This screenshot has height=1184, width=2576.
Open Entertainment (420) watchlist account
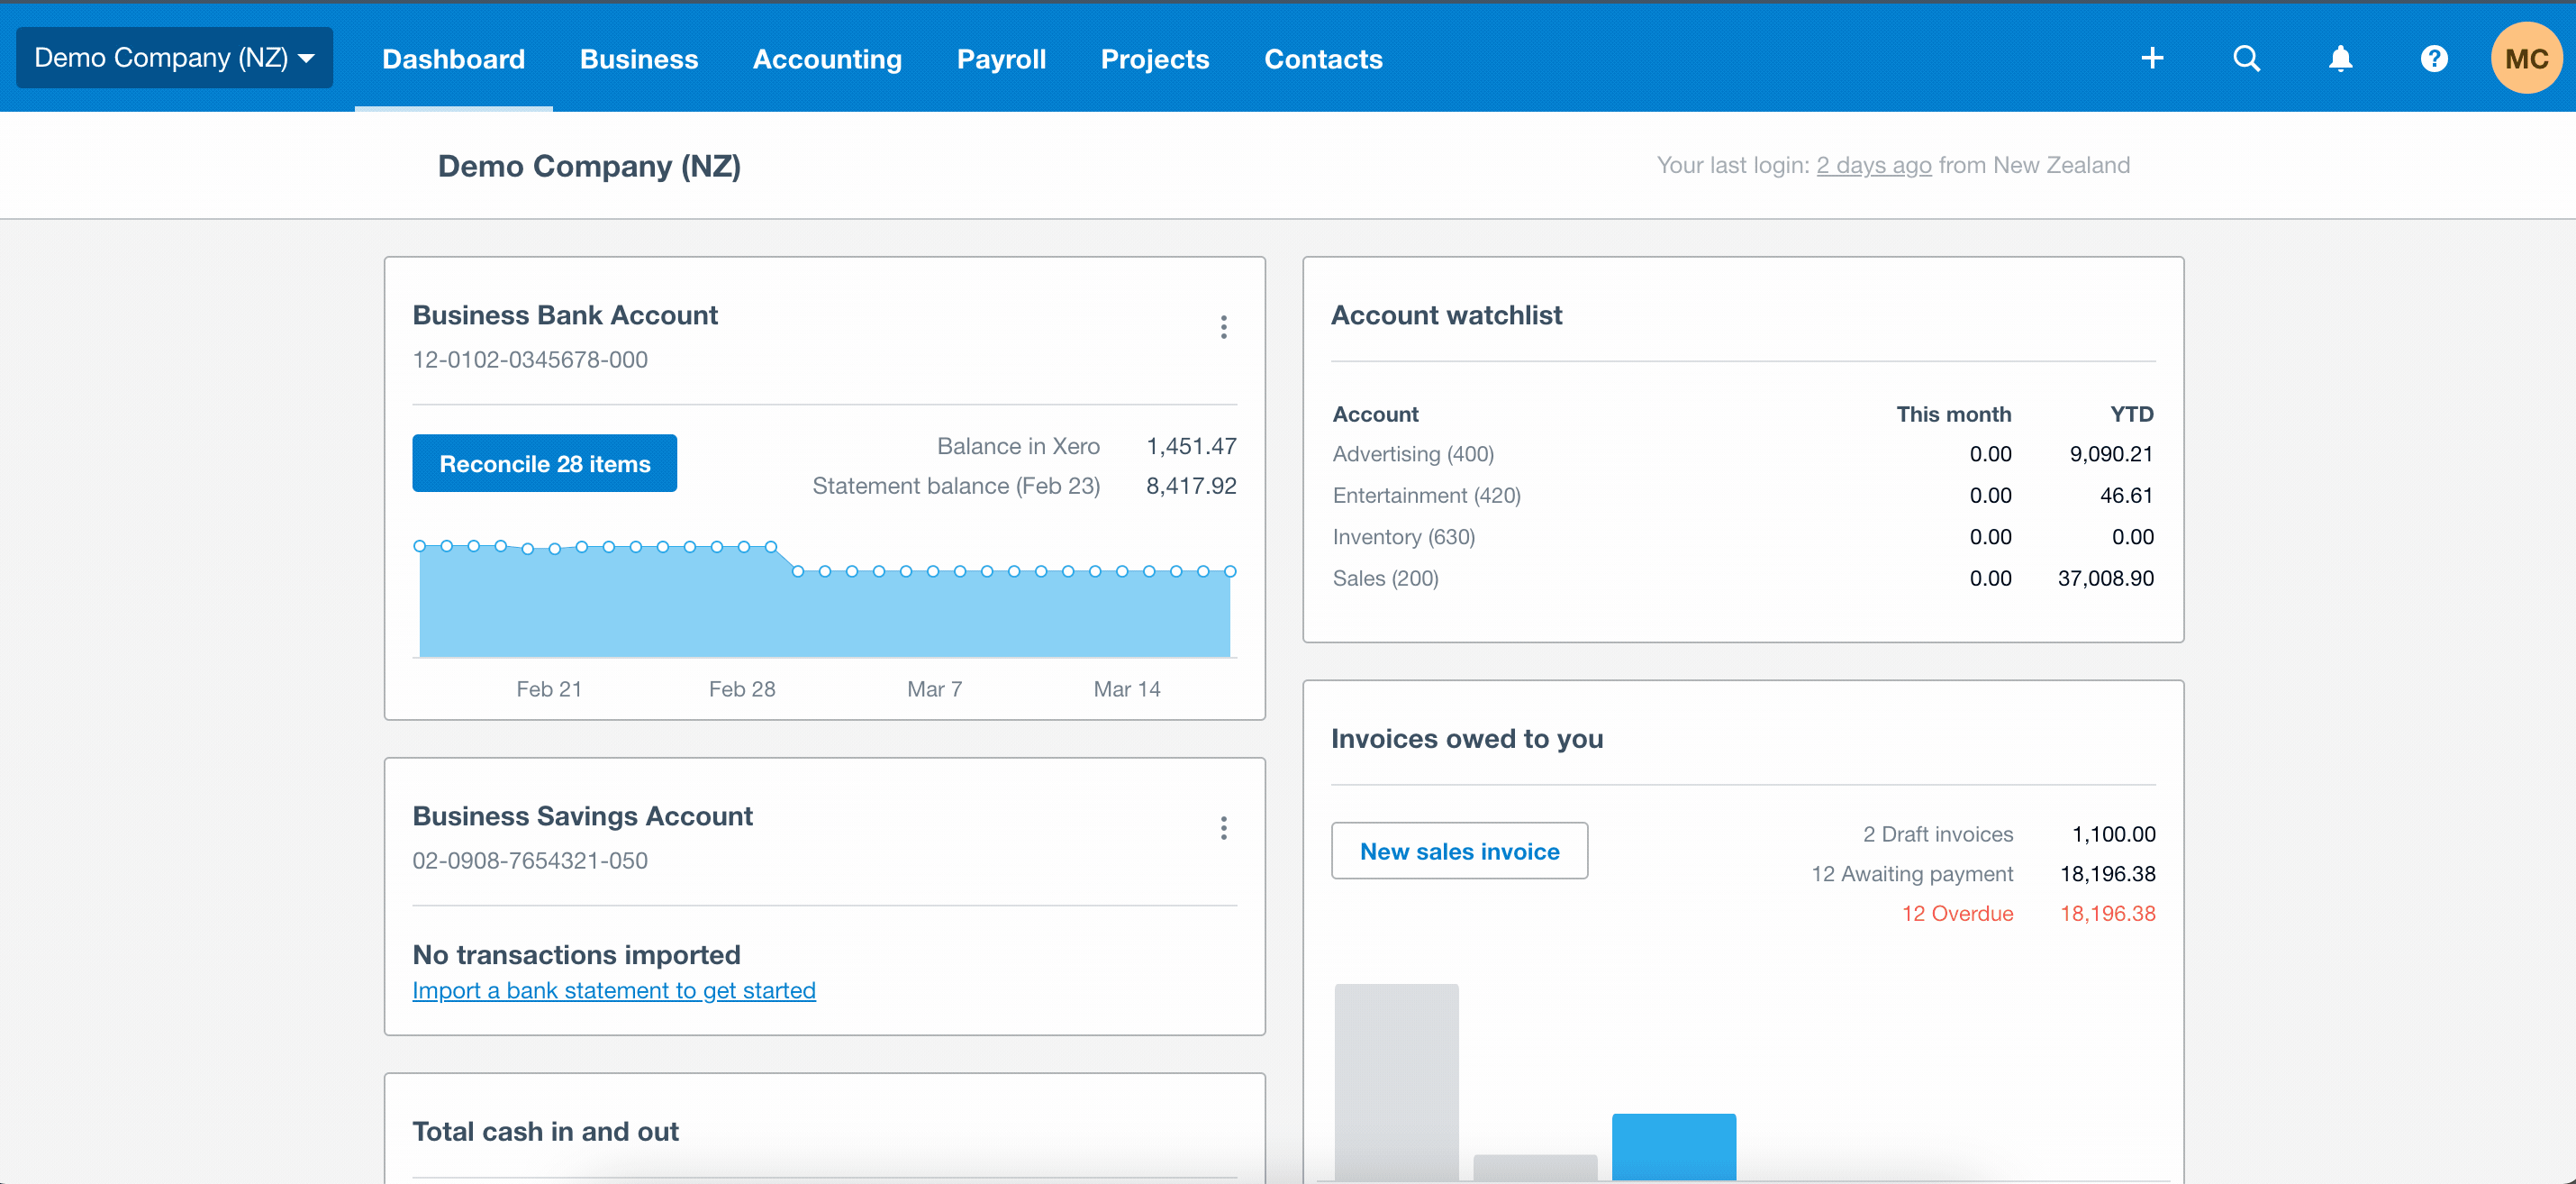click(1426, 496)
